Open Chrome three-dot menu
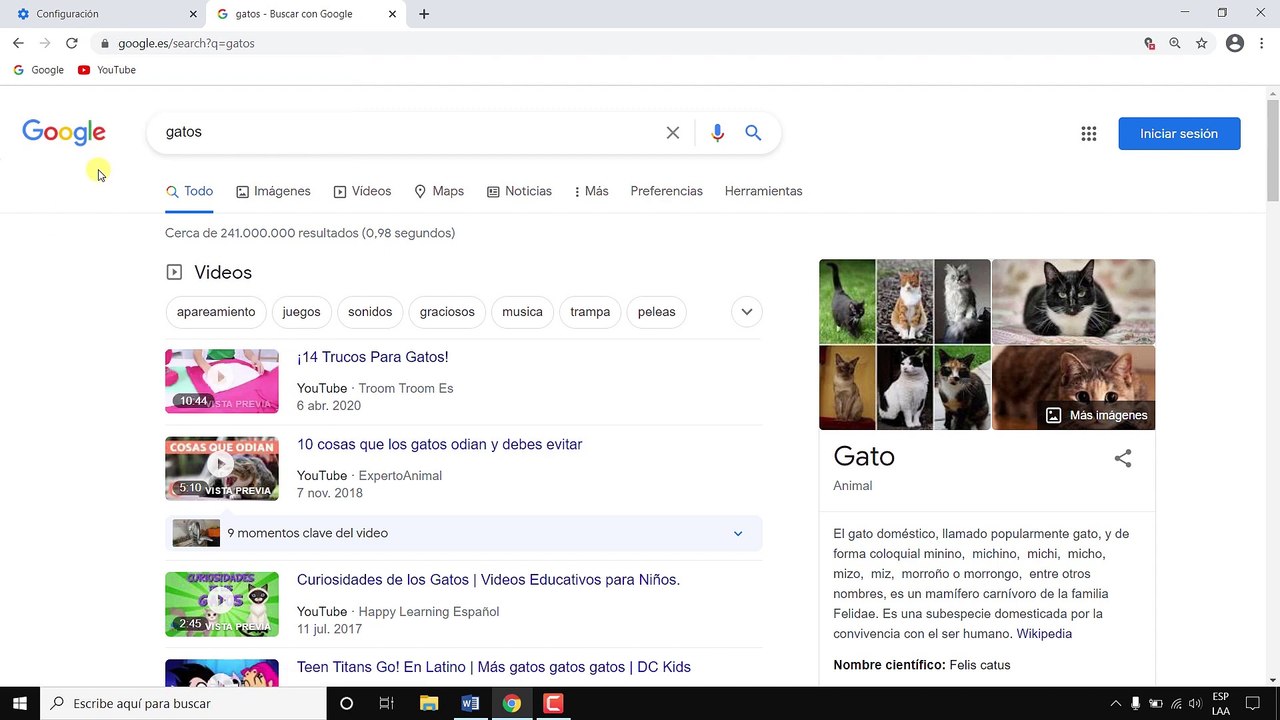 [1262, 43]
